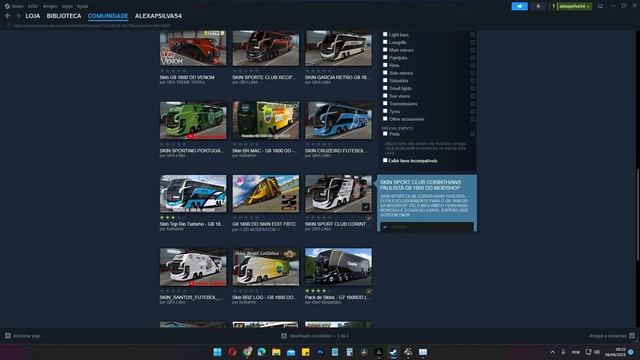Check the Paintjobs filter

[385, 58]
